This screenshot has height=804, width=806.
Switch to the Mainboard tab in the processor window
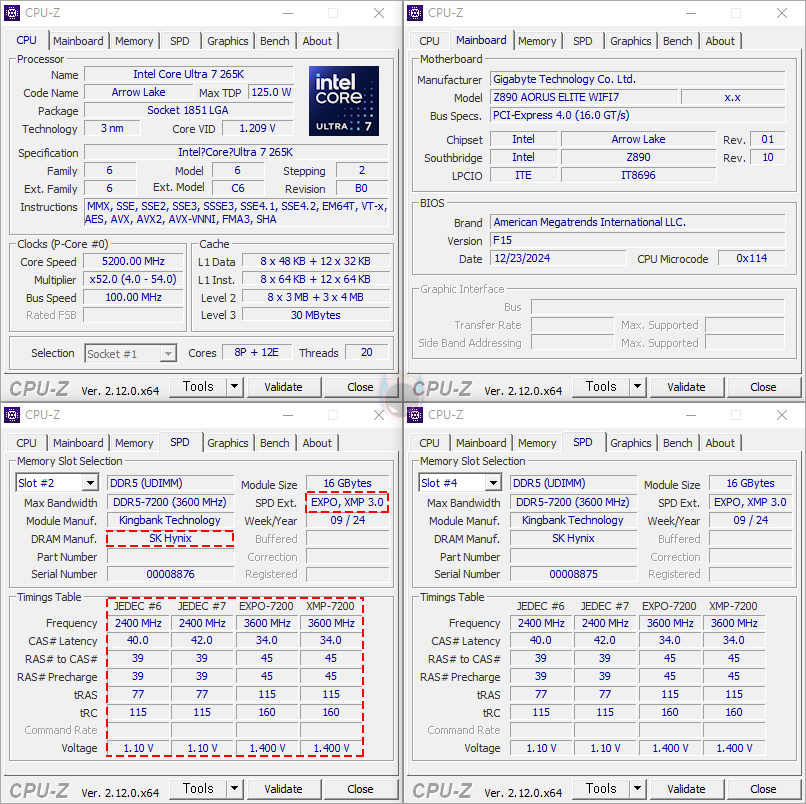(78, 41)
